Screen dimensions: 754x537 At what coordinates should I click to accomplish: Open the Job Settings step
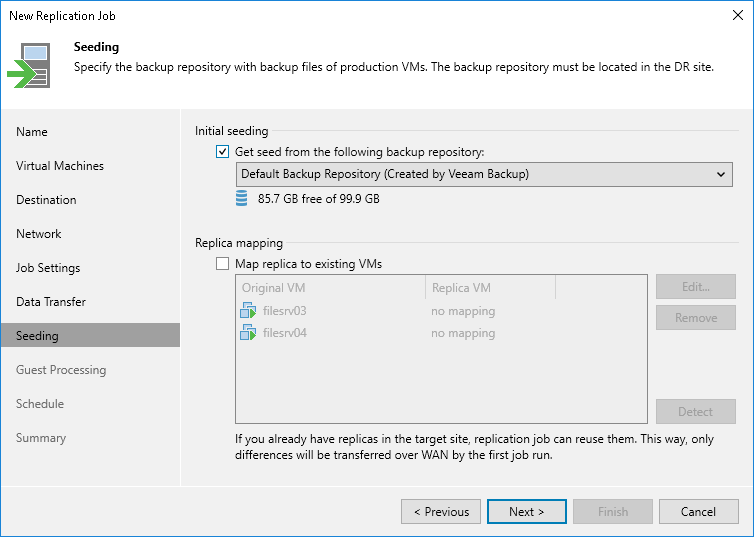click(x=48, y=268)
